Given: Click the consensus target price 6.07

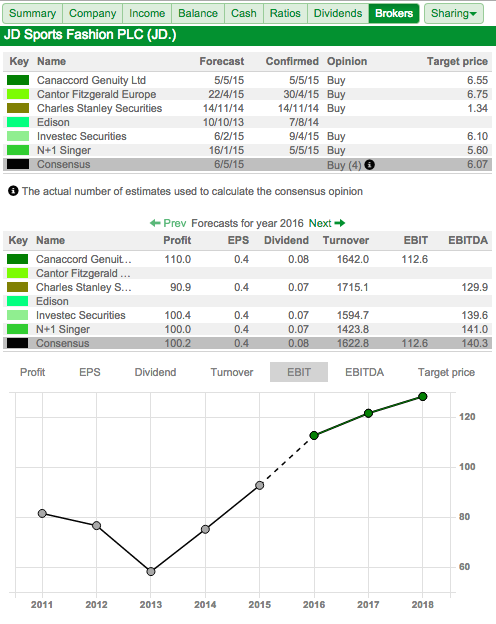Looking at the screenshot, I should tap(477, 164).
